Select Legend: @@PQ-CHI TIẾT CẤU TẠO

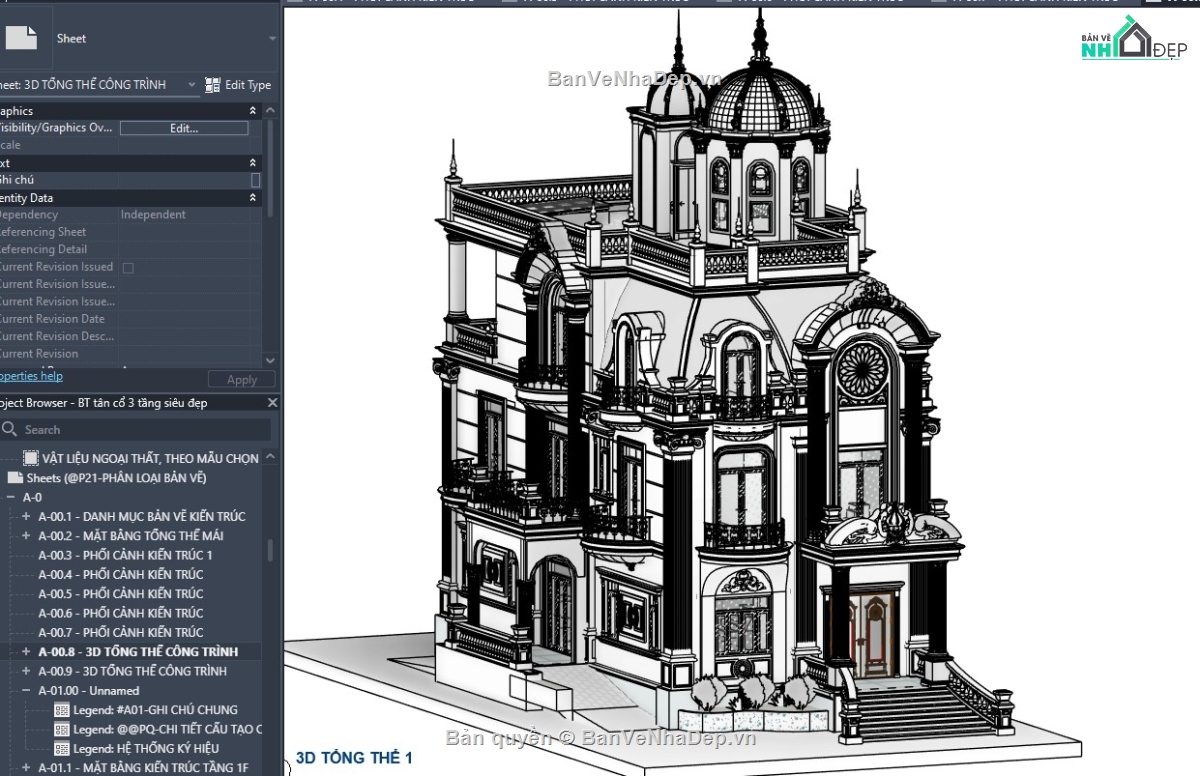point(158,729)
